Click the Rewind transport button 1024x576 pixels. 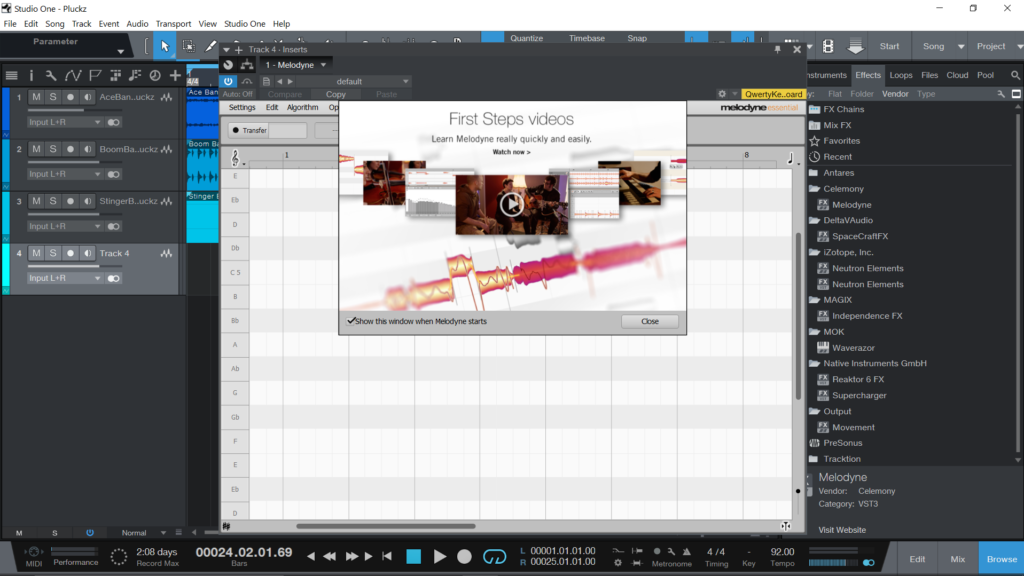pos(330,556)
